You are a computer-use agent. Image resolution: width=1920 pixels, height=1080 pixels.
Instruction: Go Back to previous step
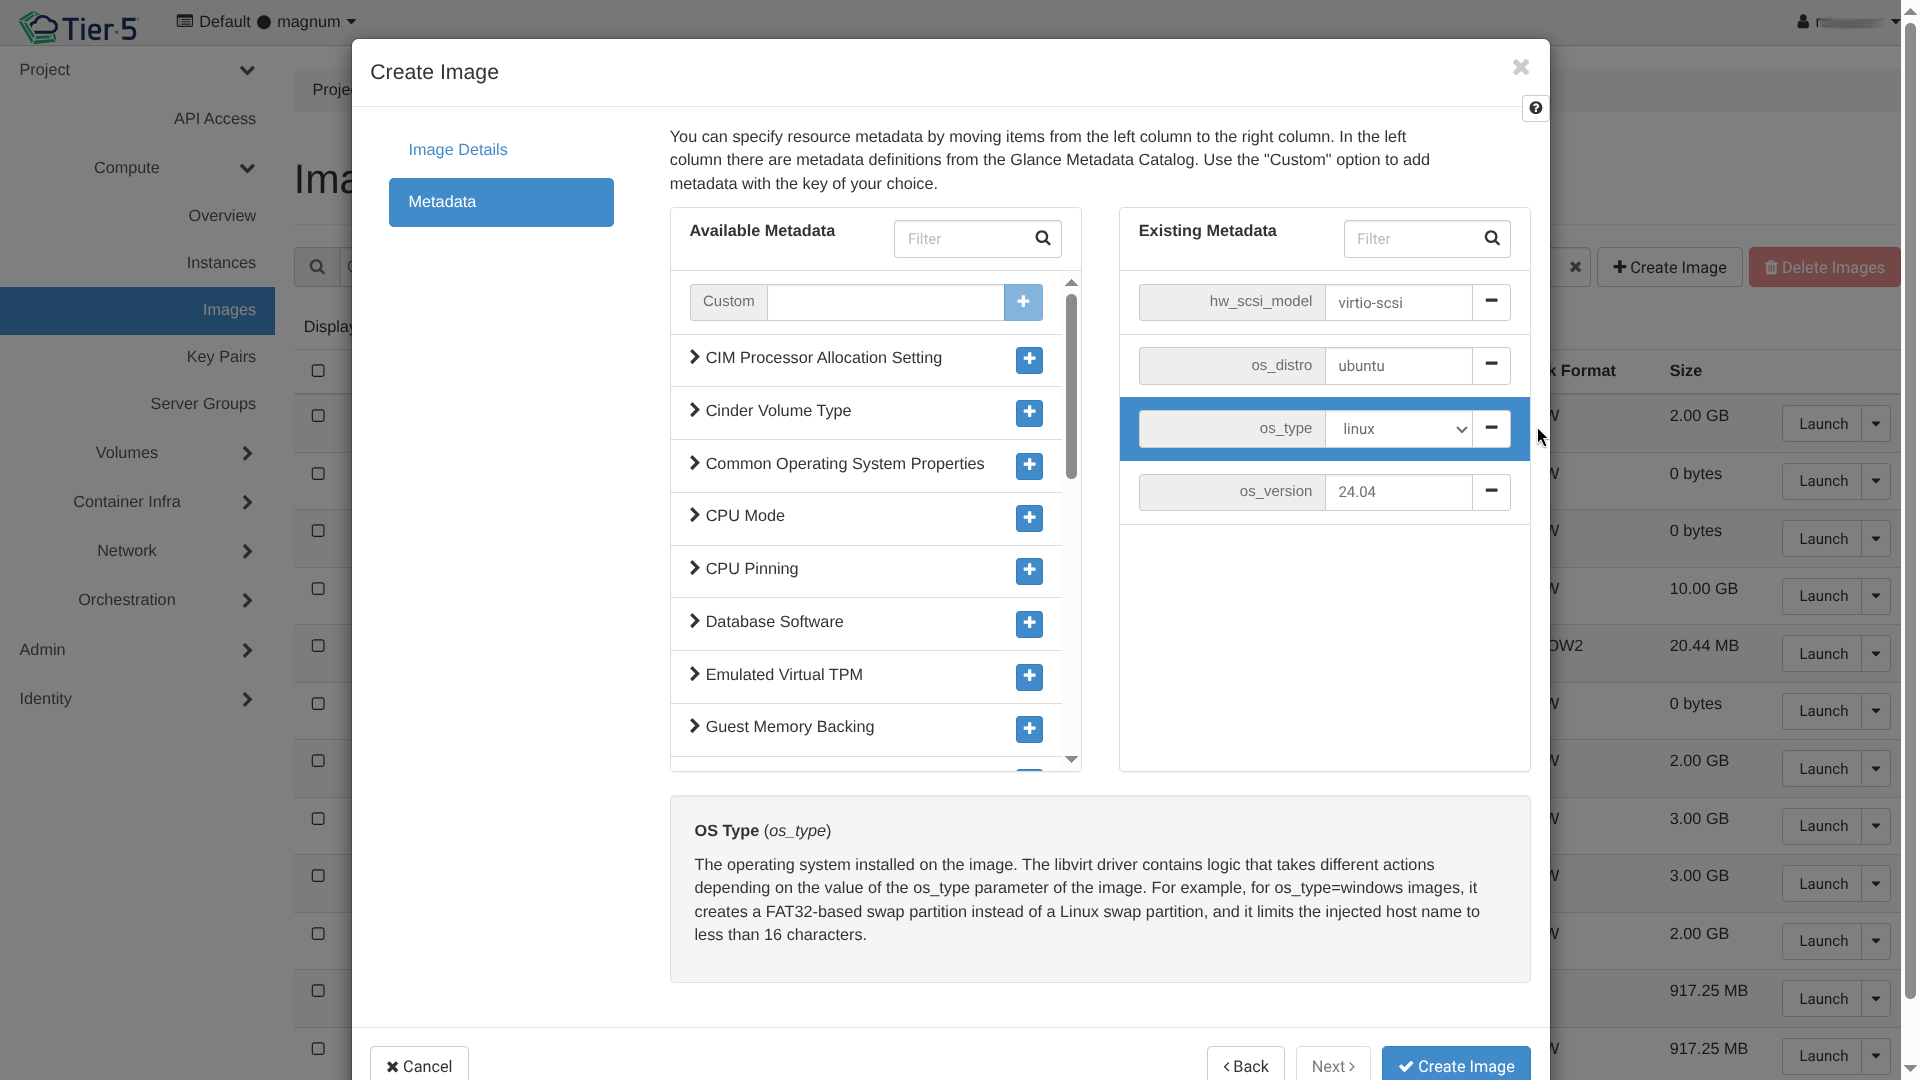point(1245,1066)
